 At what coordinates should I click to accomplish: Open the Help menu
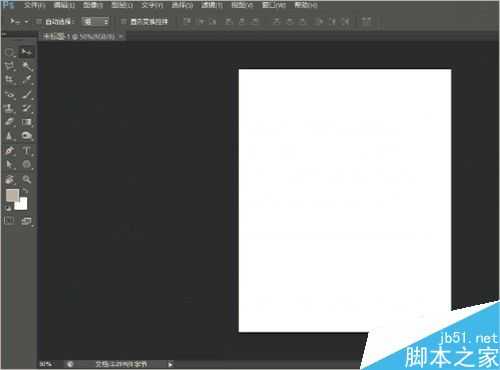[x=306, y=5]
